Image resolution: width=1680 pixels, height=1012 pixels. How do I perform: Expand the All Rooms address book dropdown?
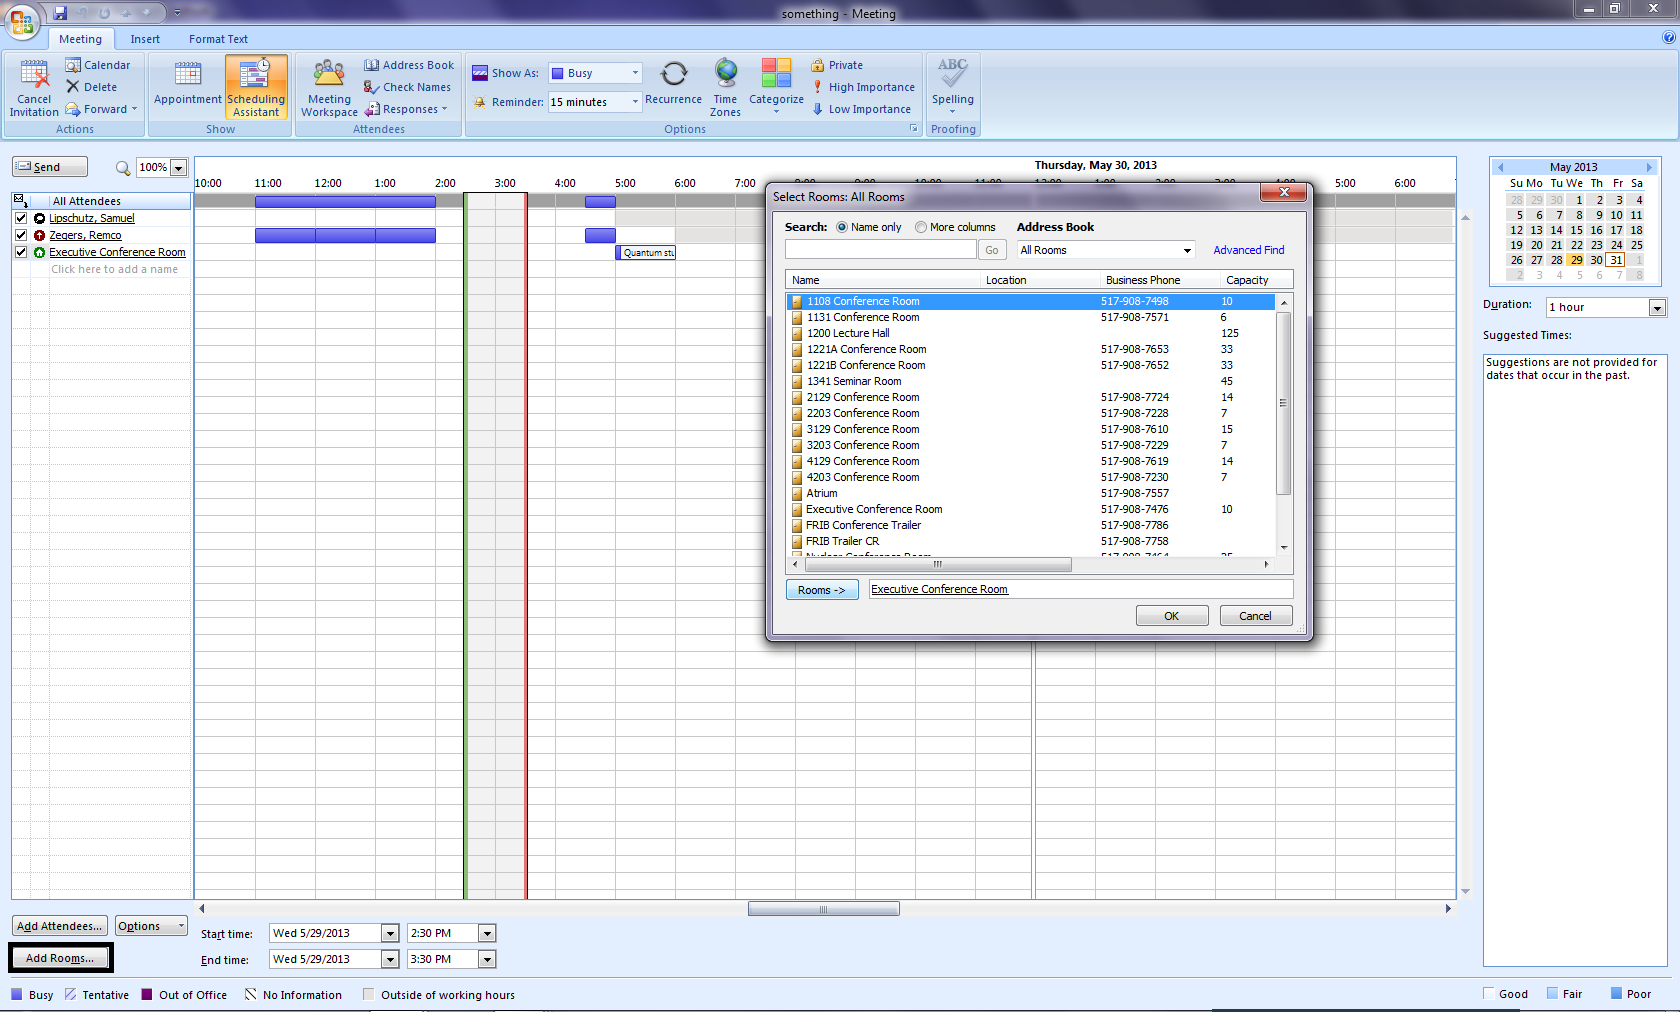[1187, 250]
